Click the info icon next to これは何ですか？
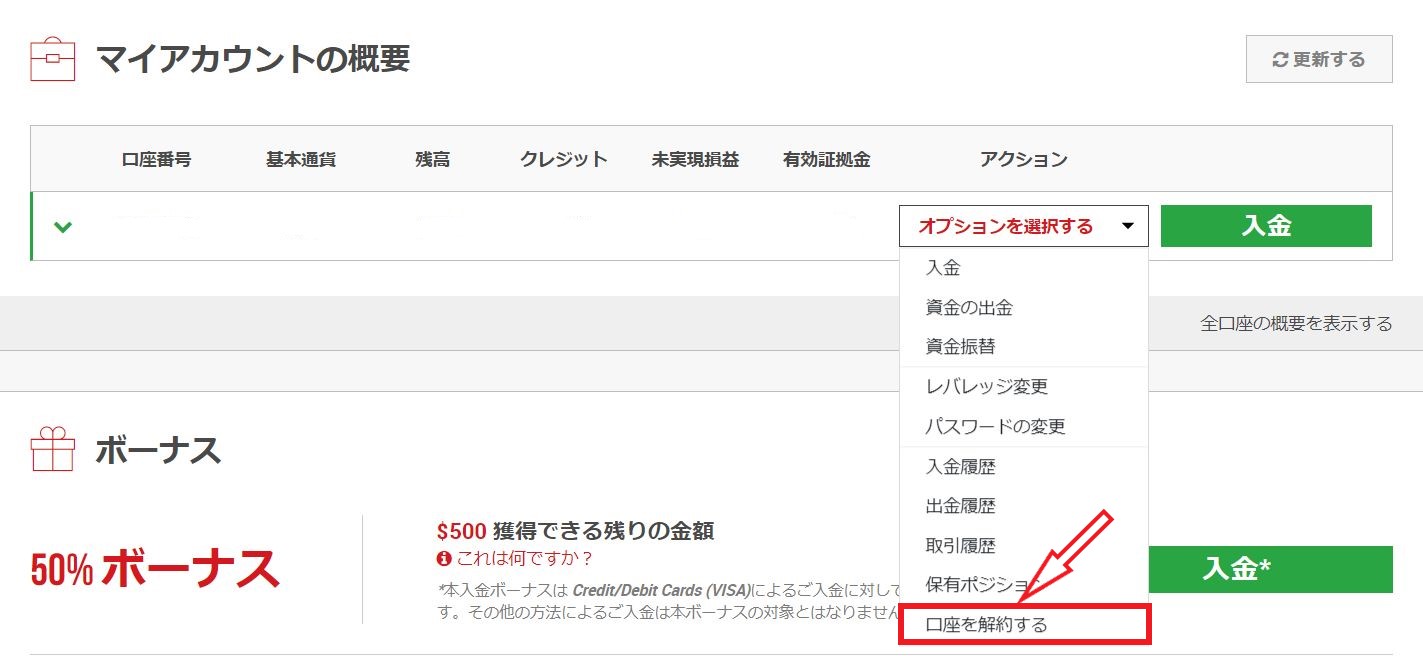 click(444, 558)
